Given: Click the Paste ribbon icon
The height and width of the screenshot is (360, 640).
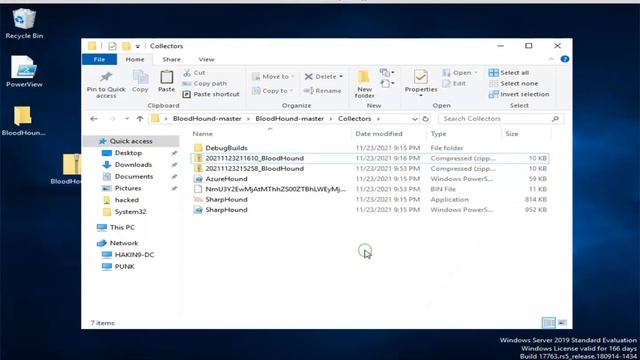Looking at the screenshot, I should click(x=167, y=81).
